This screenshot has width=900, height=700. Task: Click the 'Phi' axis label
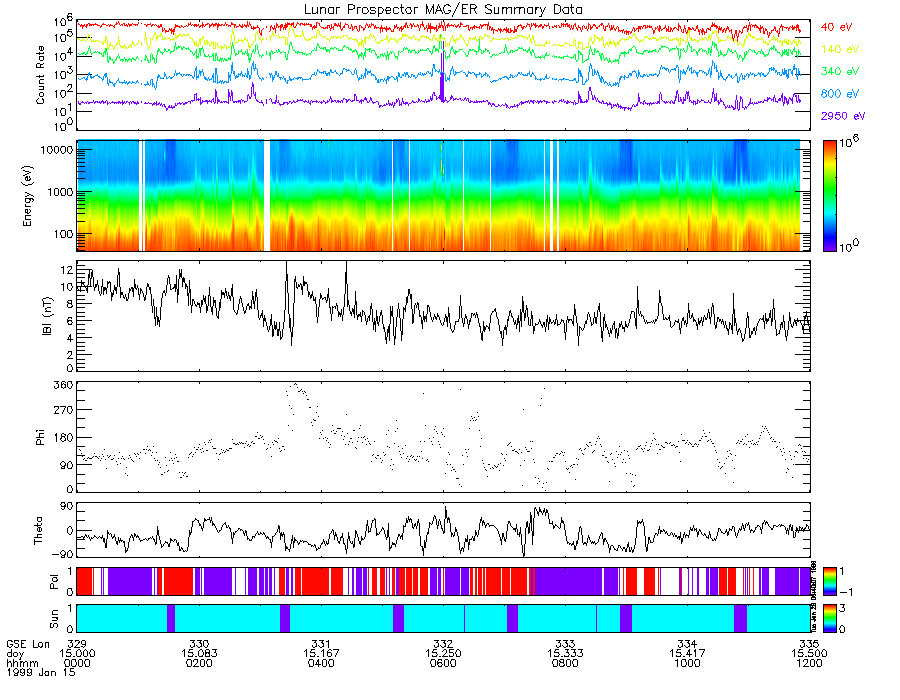(40, 437)
